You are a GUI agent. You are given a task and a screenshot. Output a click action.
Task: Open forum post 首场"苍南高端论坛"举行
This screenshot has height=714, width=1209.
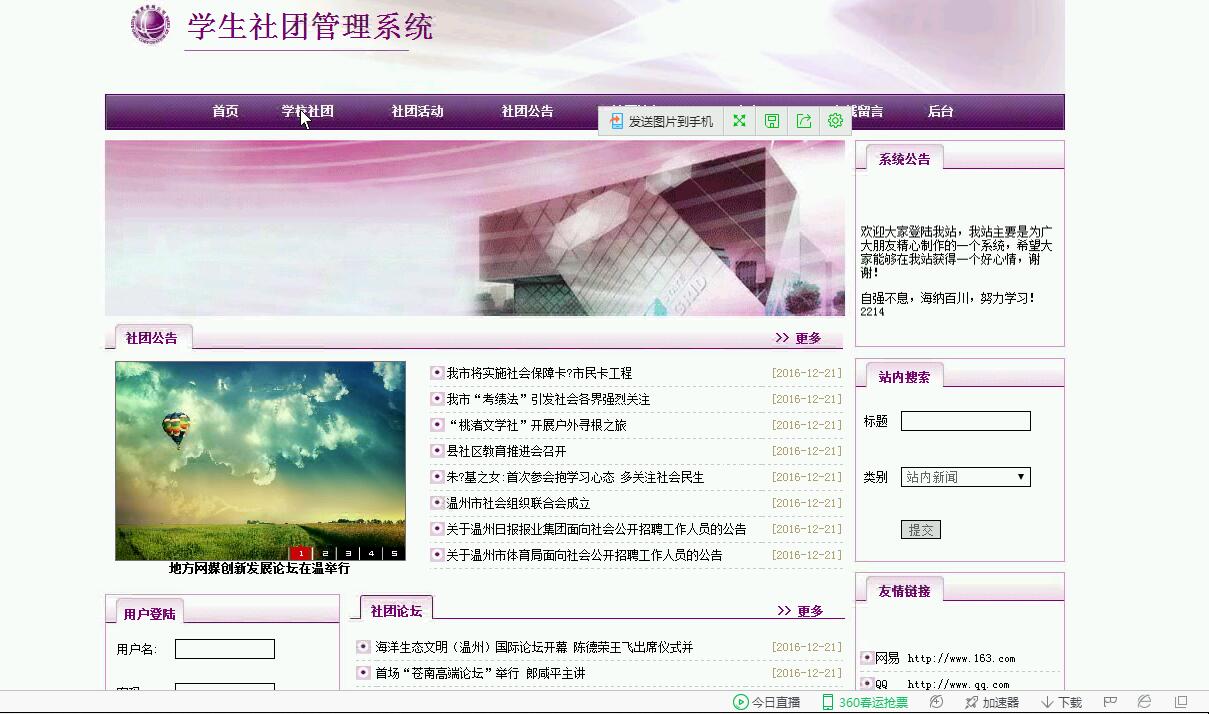point(480,673)
